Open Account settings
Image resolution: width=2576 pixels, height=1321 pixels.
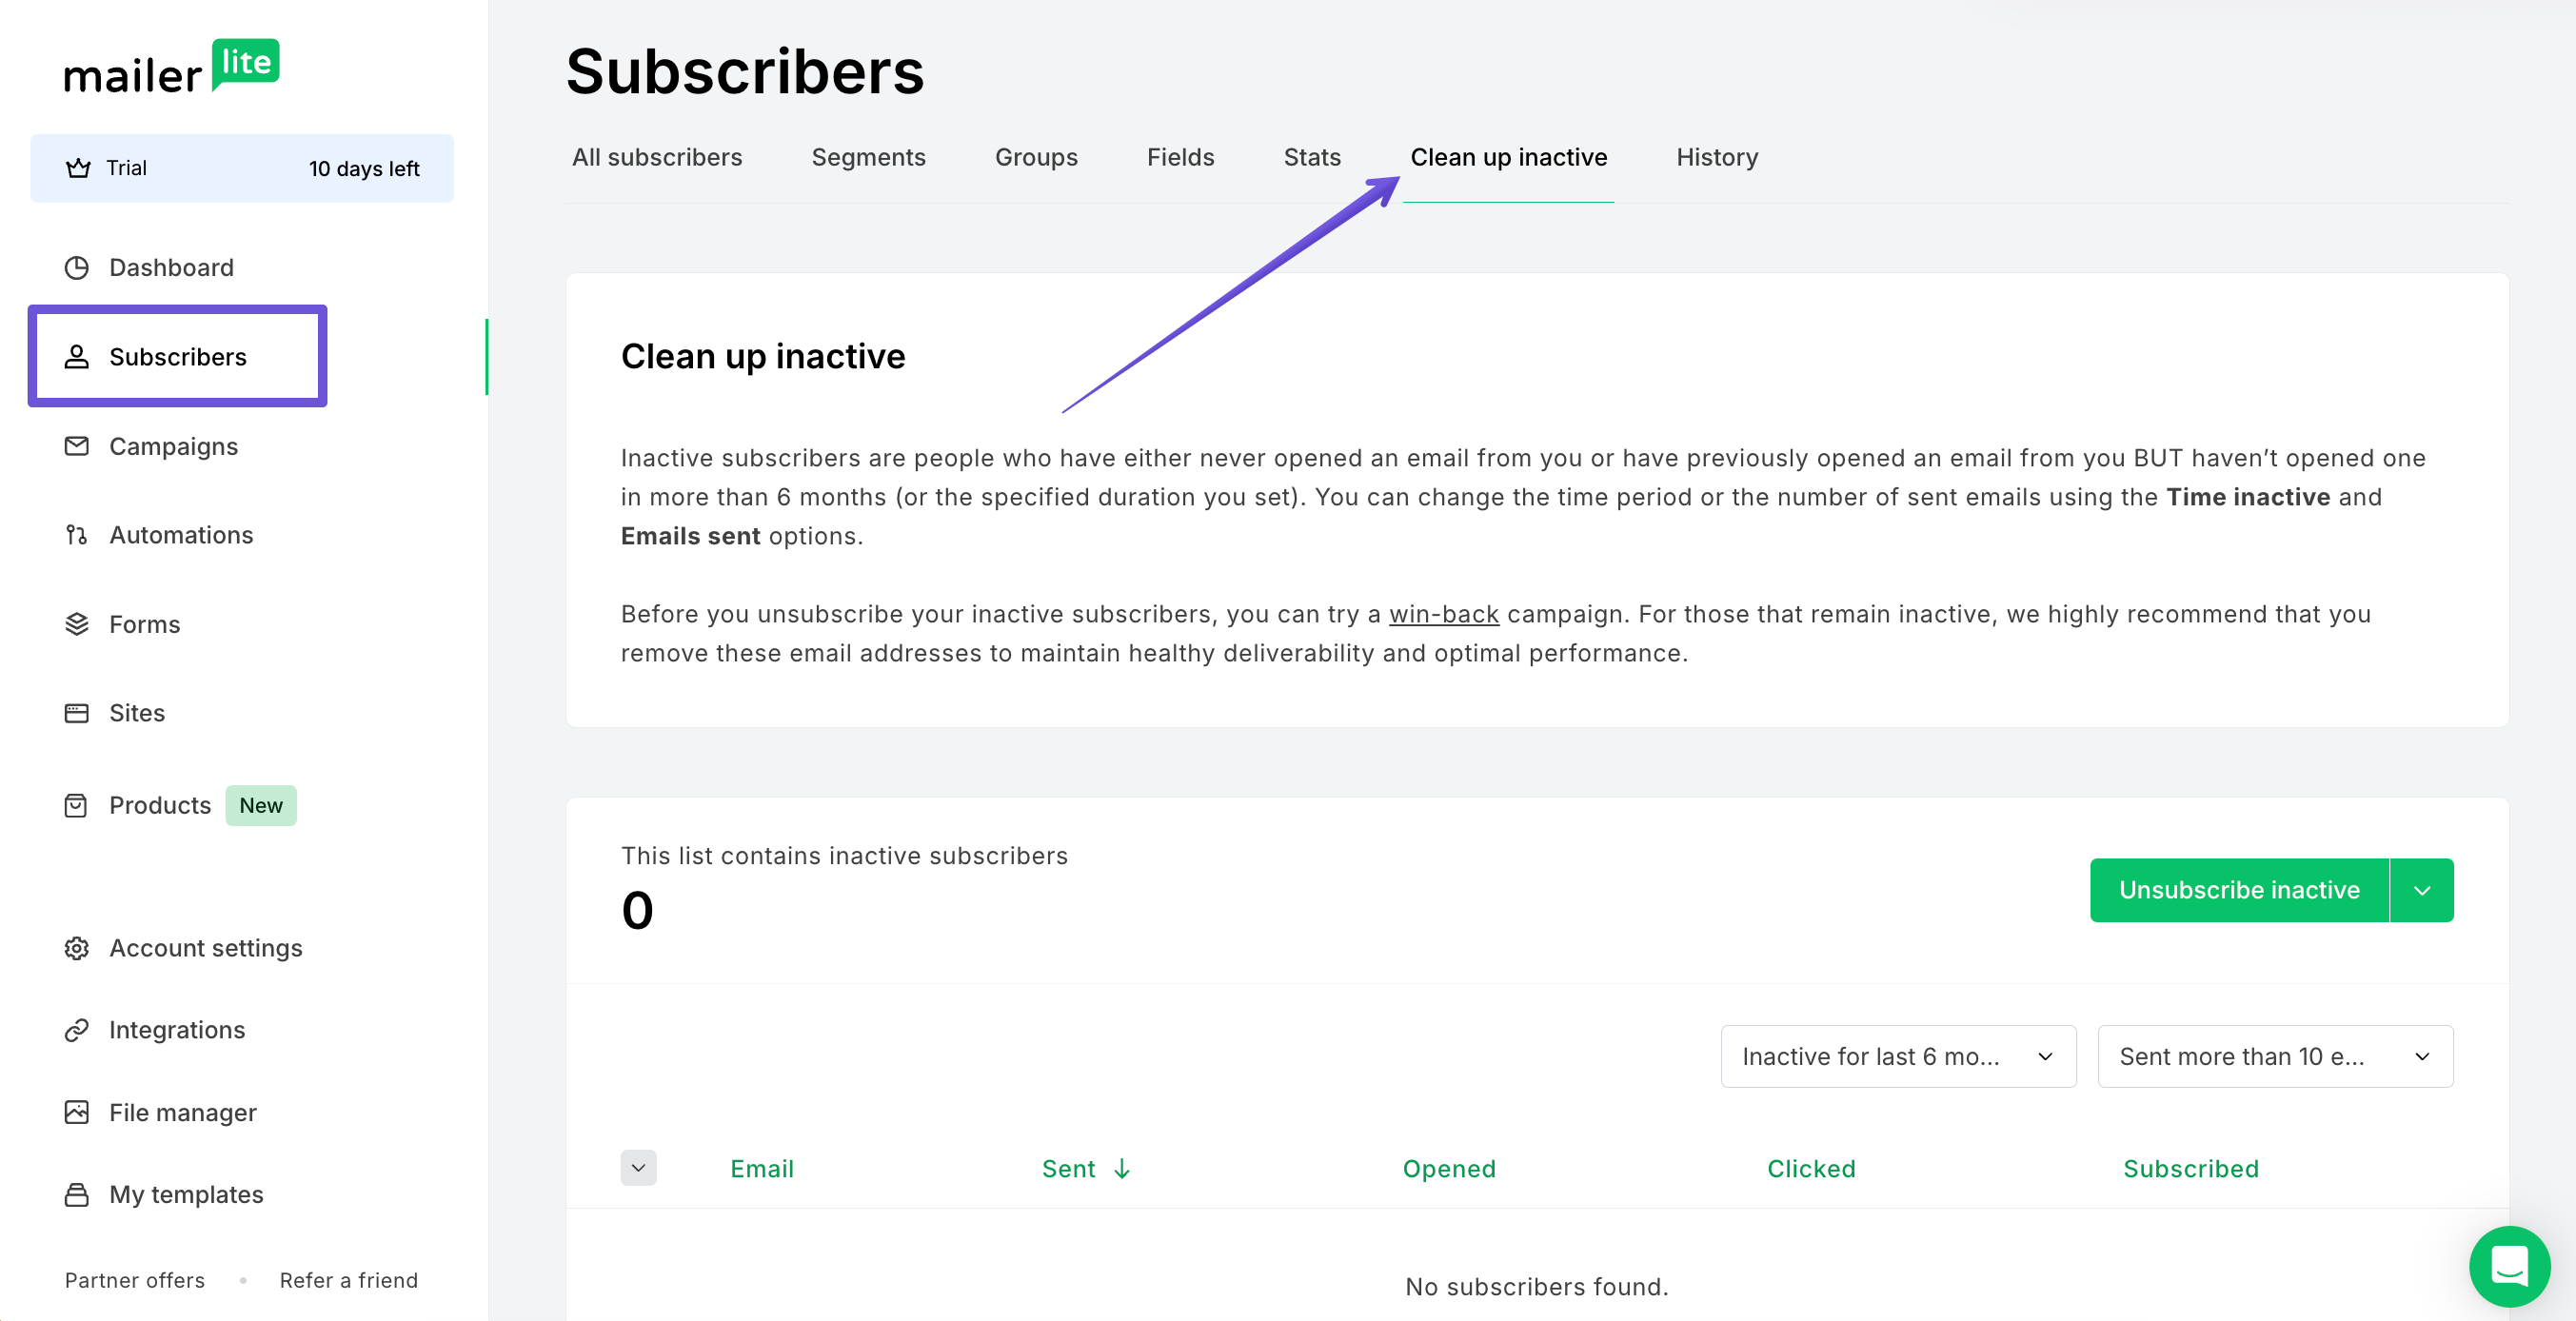[205, 948]
